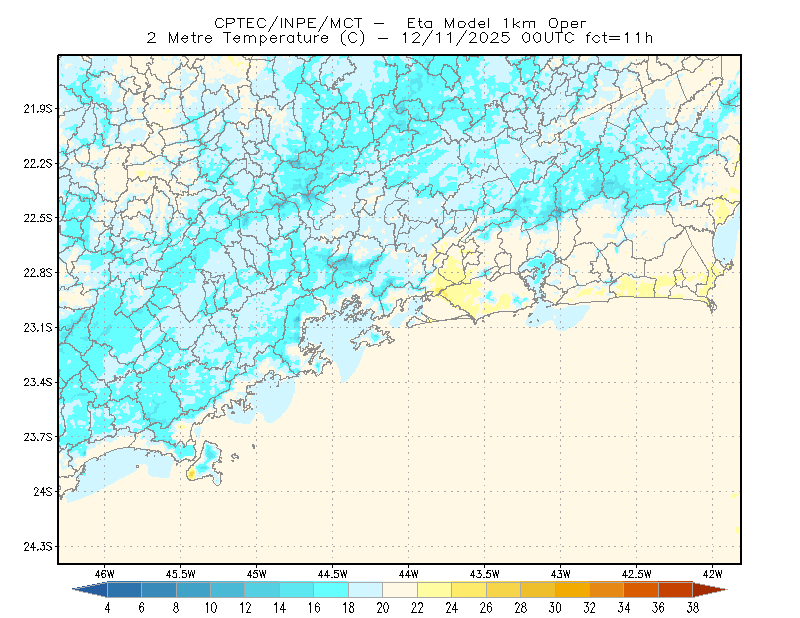The image size is (800, 618).
Task: Select the 4-6 dark blue colorbar segment
Action: (x=124, y=589)
